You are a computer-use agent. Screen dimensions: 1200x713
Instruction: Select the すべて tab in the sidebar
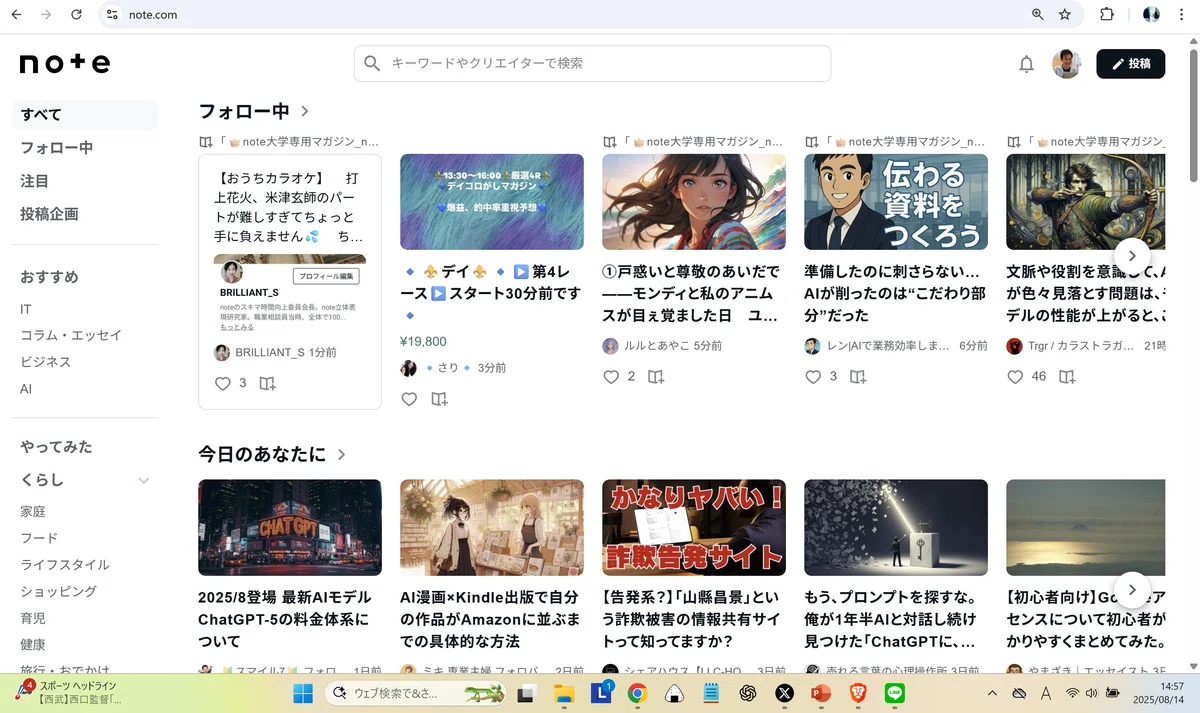pyautogui.click(x=85, y=115)
